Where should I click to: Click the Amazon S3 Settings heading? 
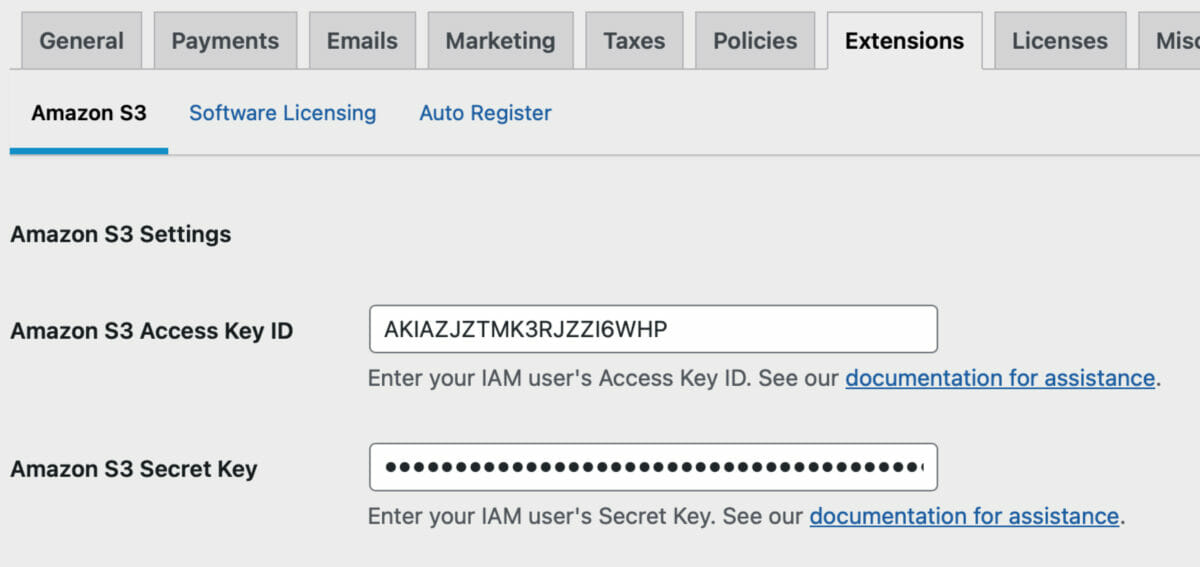tap(121, 234)
